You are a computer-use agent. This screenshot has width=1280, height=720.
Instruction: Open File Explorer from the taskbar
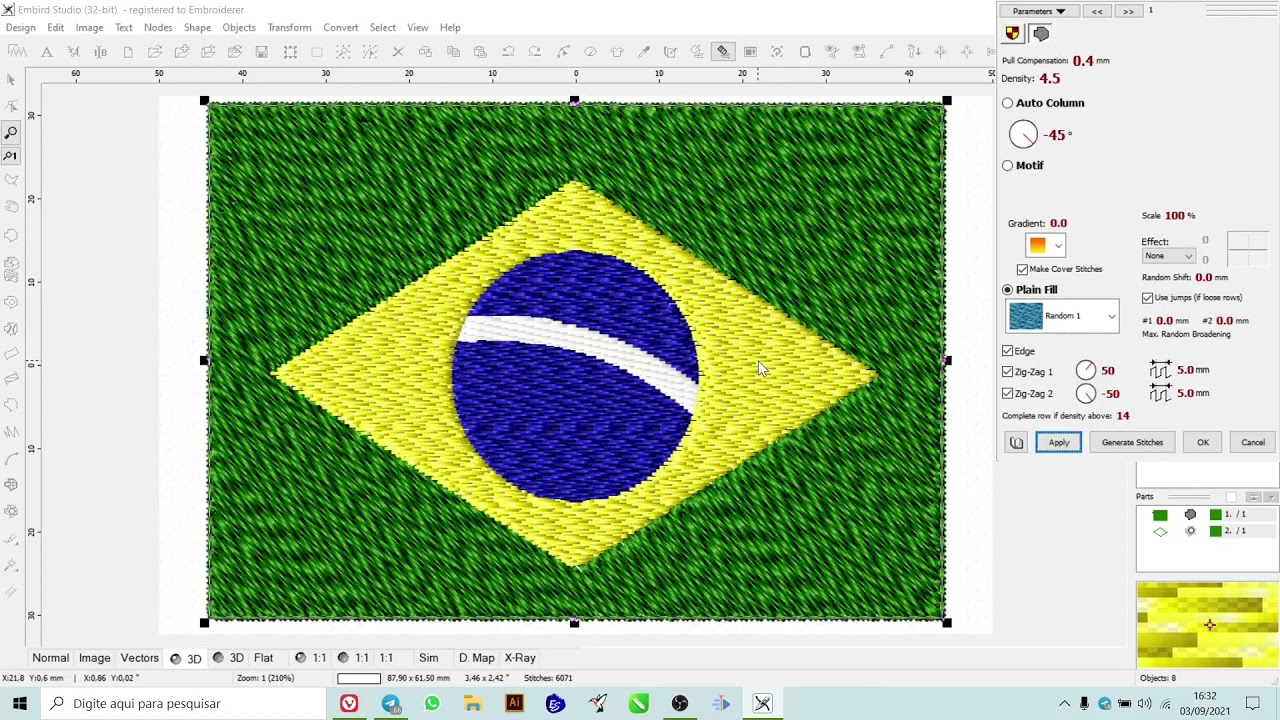473,703
